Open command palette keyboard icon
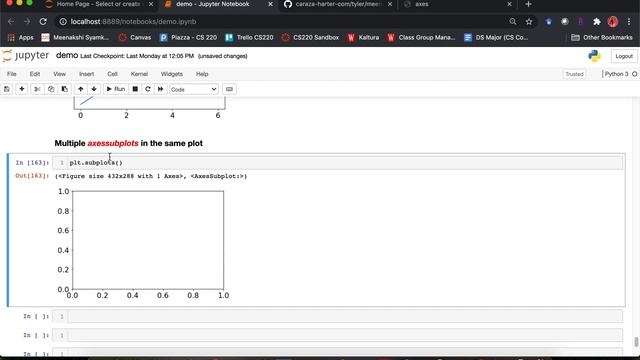 coord(229,89)
